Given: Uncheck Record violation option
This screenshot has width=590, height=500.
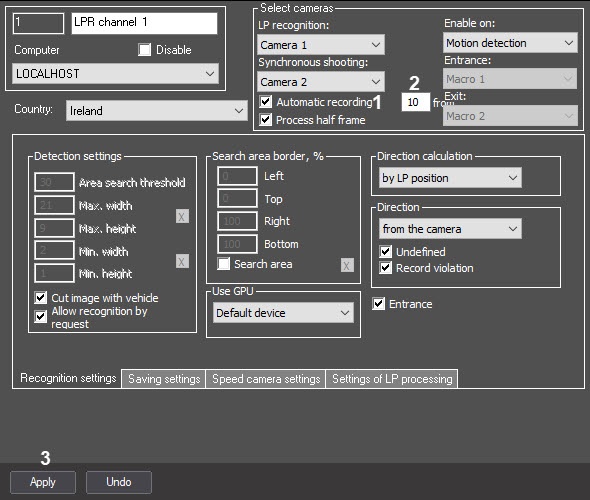Looking at the screenshot, I should (385, 268).
